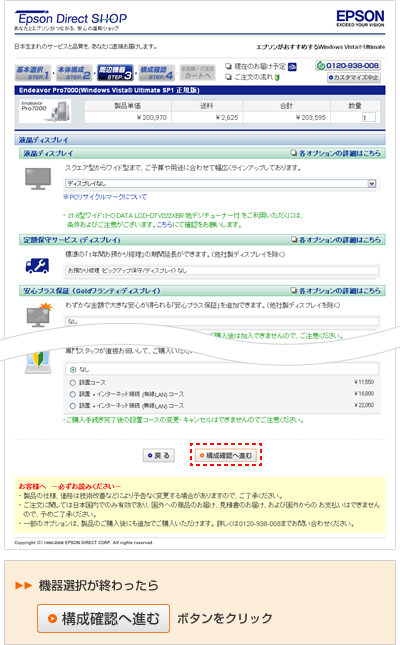Go to STEP.2 本体構成 tab
Viewport: 400px width, 645px height.
click(74, 72)
